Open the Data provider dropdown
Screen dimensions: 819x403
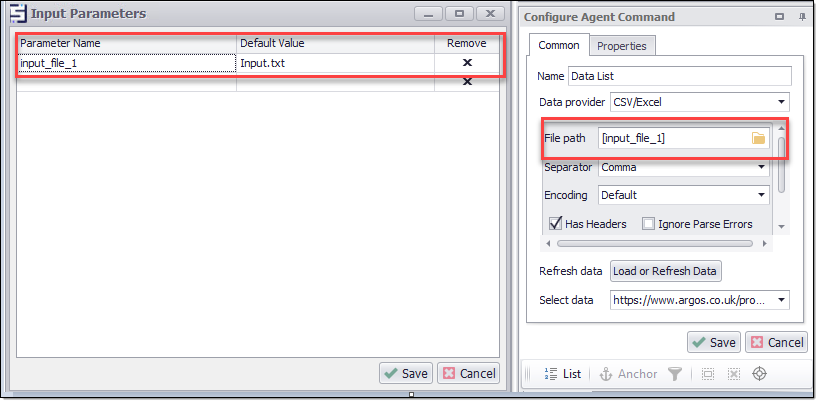pos(780,102)
